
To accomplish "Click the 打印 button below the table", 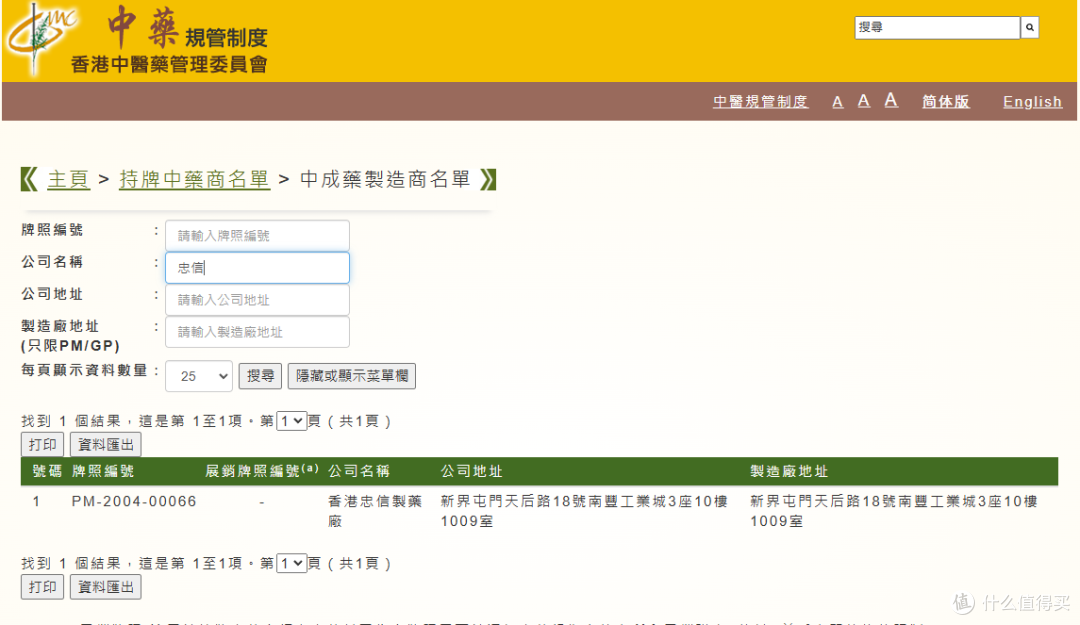I will pyautogui.click(x=42, y=587).
